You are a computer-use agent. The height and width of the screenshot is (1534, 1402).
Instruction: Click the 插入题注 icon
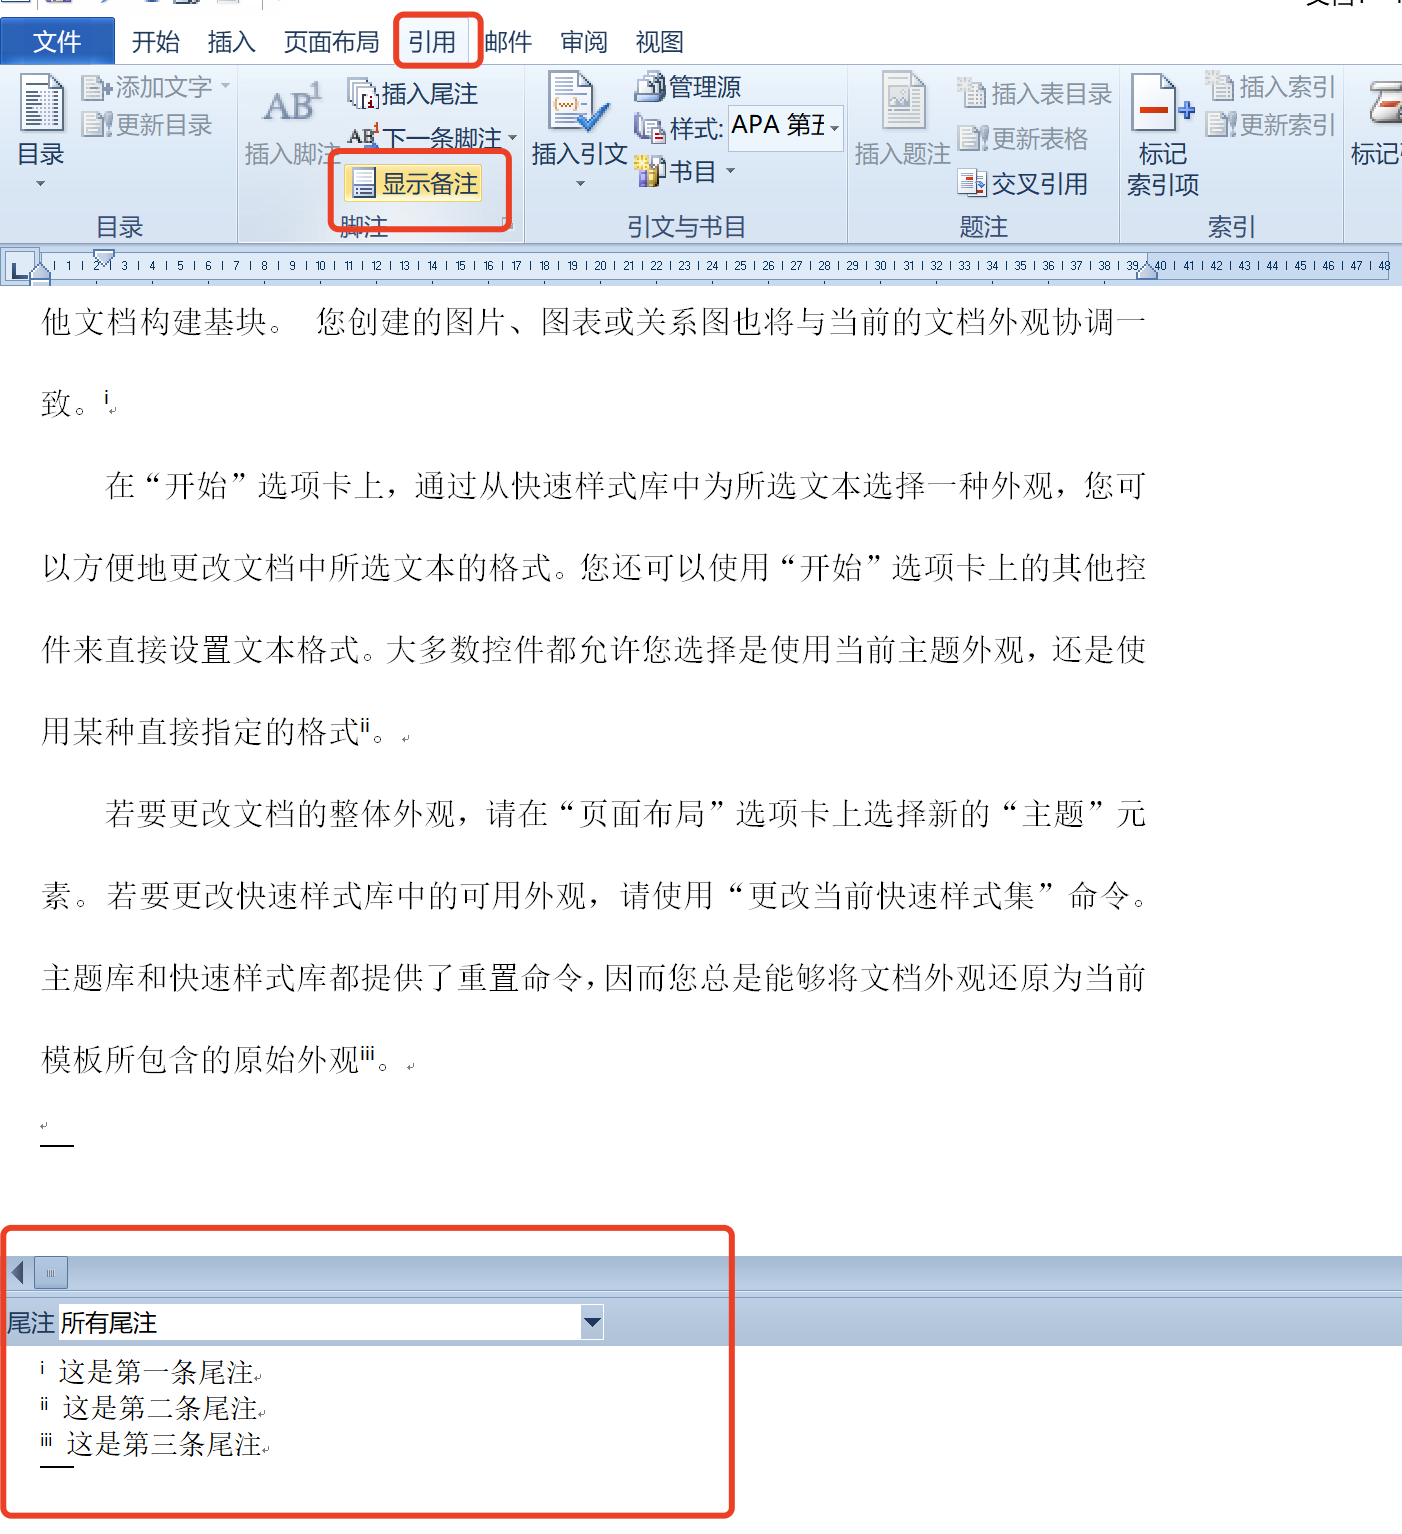point(904,102)
